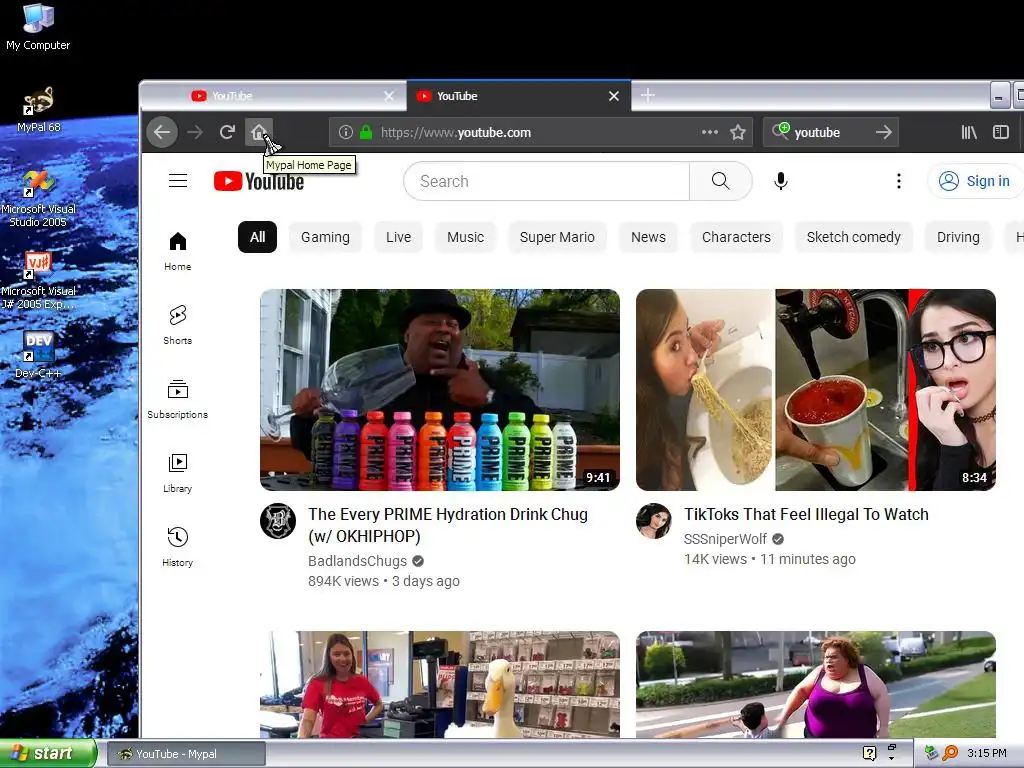Open the SSSniperWolf channel link
Screen dimensions: 1024x768
coord(725,539)
